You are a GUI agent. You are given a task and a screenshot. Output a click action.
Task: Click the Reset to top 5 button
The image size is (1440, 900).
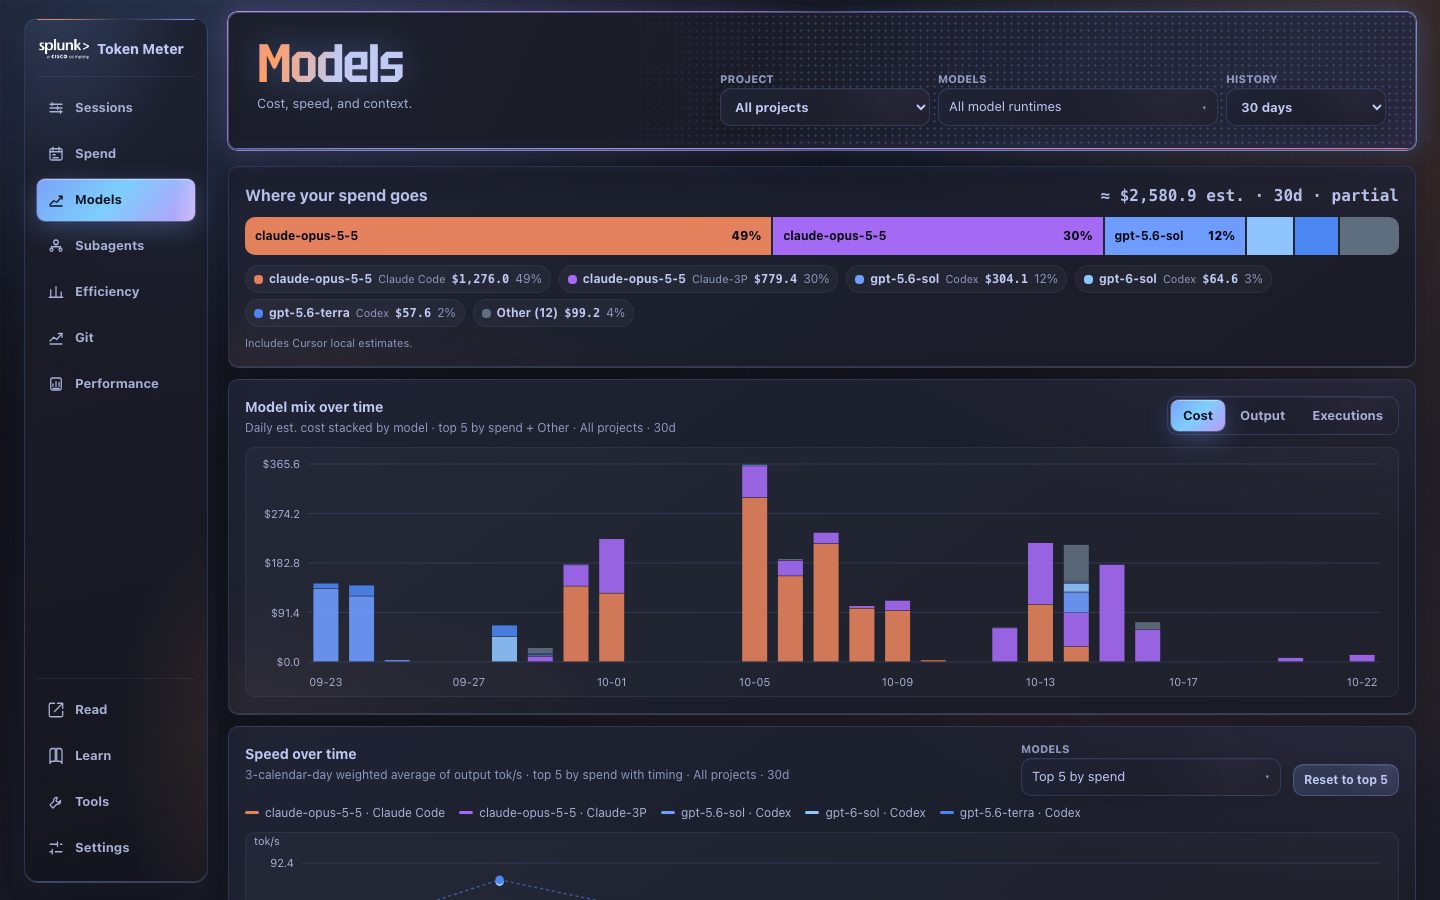pos(1345,780)
